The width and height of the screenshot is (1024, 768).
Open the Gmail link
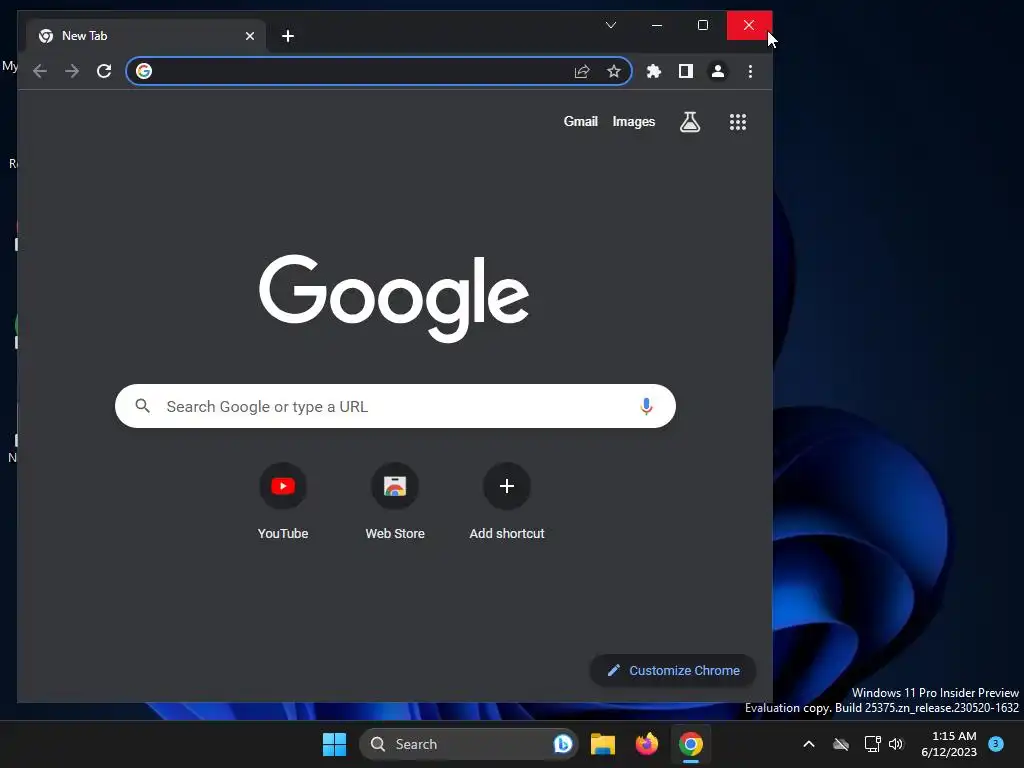pyautogui.click(x=581, y=121)
